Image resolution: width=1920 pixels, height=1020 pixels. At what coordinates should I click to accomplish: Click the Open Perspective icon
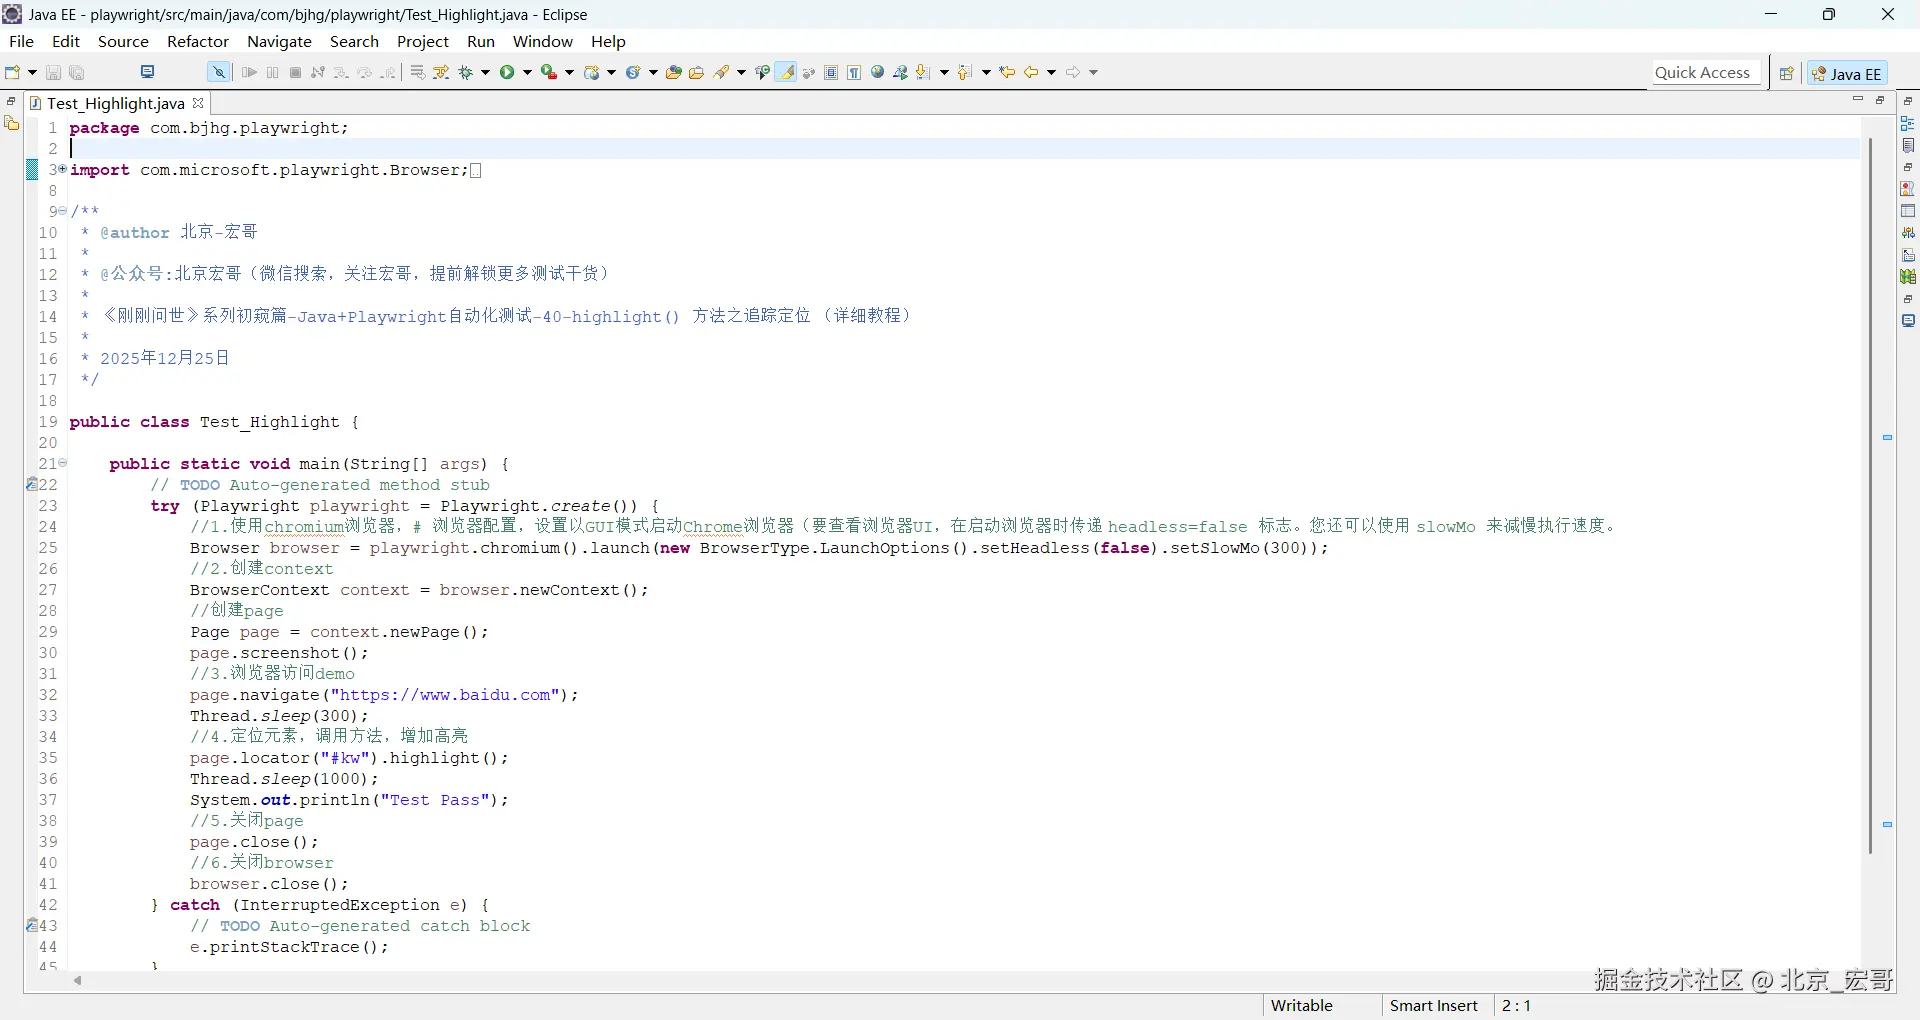(x=1786, y=73)
